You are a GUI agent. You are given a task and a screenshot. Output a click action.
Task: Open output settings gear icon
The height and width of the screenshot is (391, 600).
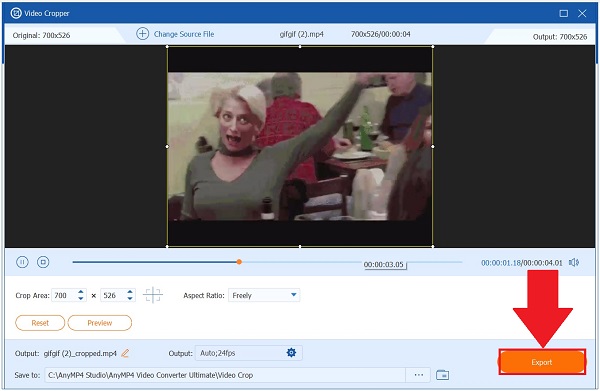pos(291,352)
